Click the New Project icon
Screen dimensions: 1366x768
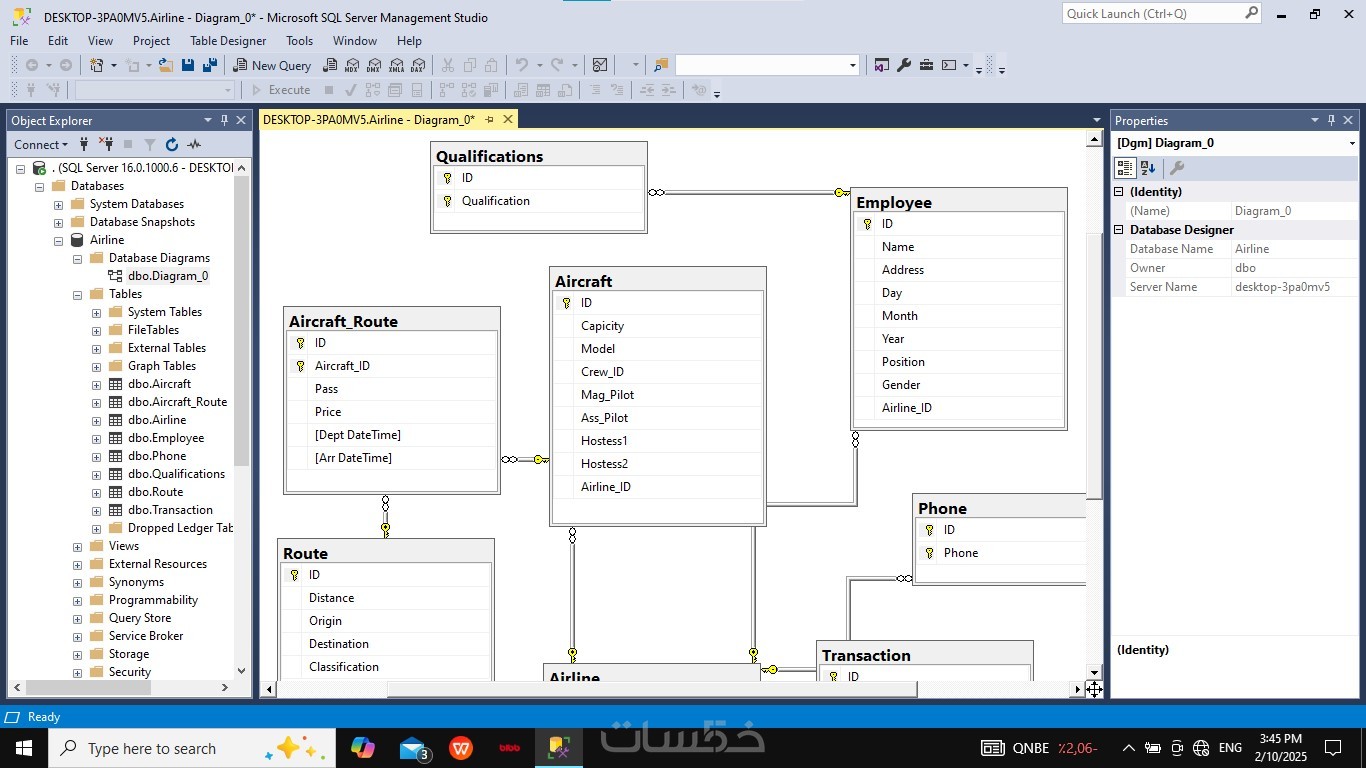point(97,65)
